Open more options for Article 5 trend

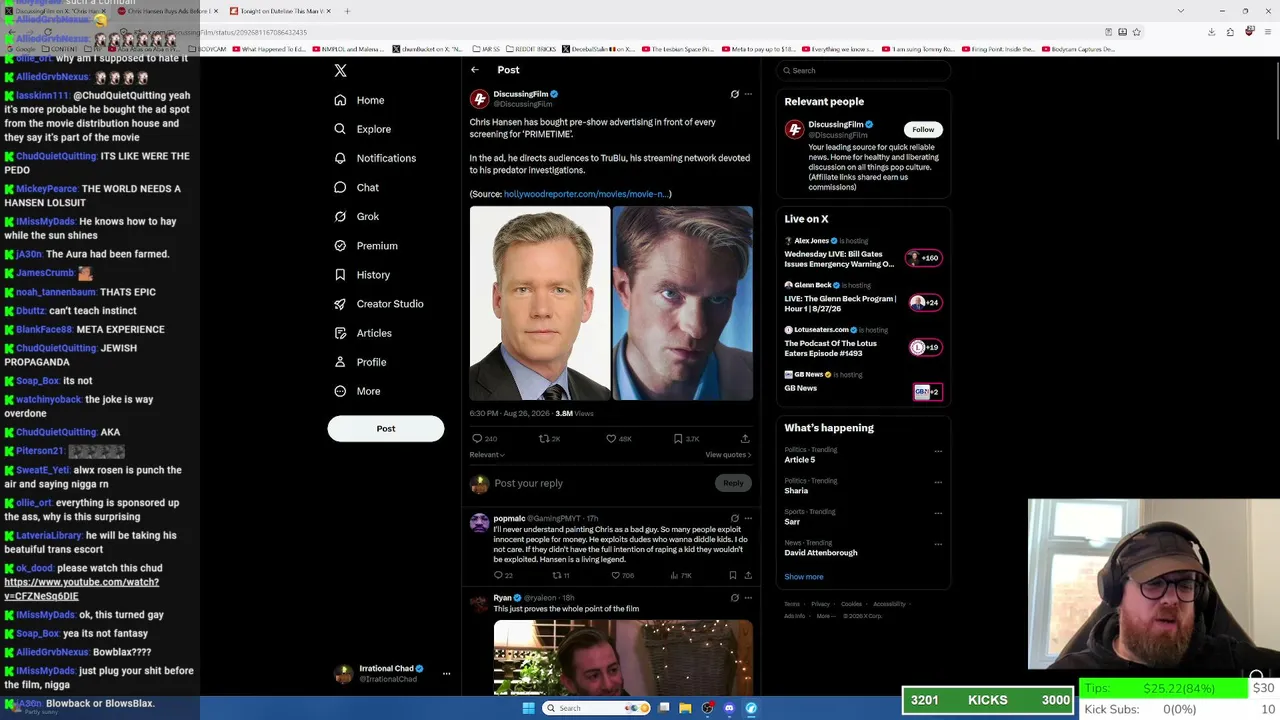[938, 451]
